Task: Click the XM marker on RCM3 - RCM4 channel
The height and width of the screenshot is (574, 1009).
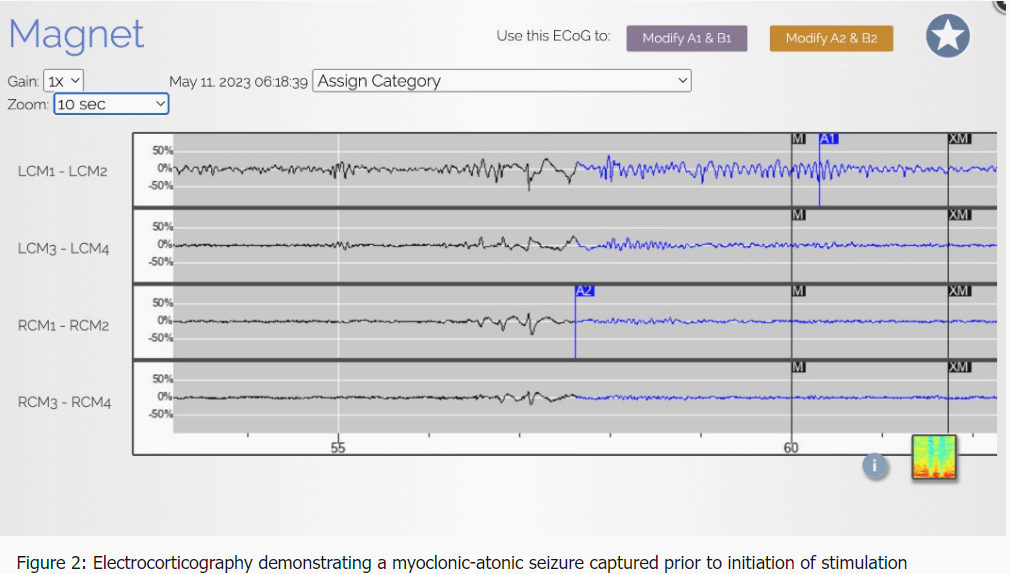Action: pyautogui.click(x=959, y=367)
